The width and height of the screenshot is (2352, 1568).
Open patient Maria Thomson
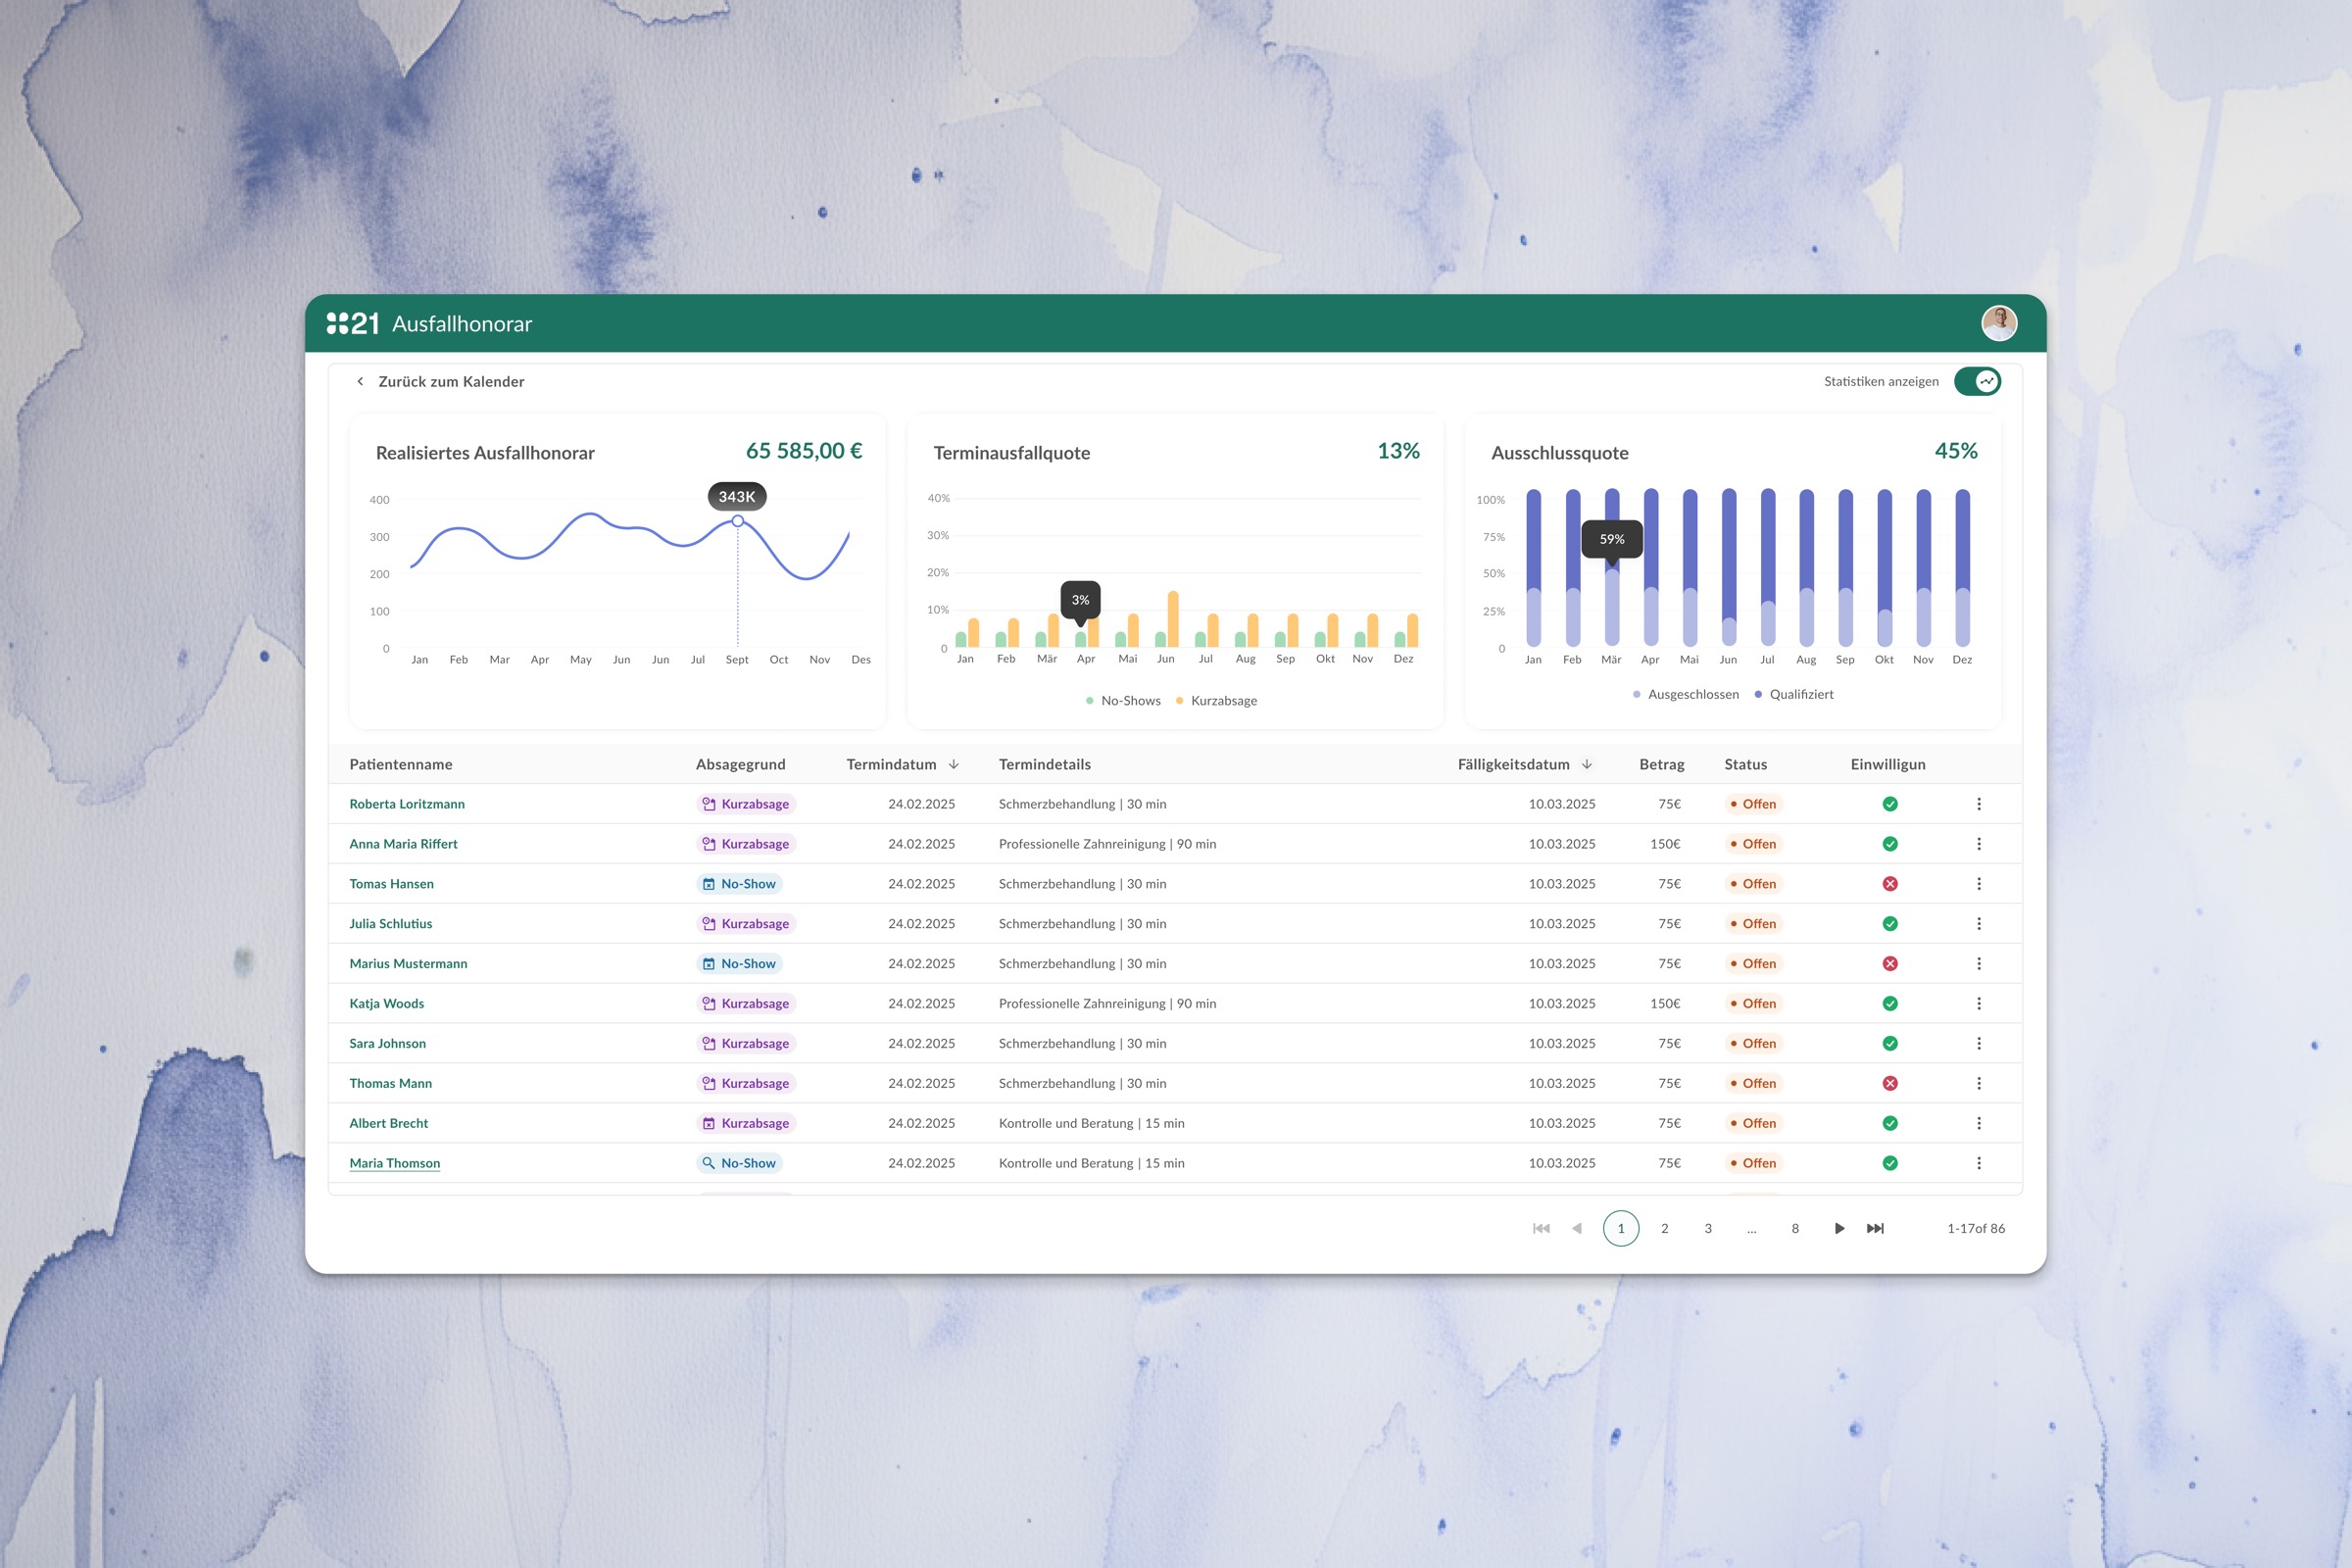coord(394,1163)
